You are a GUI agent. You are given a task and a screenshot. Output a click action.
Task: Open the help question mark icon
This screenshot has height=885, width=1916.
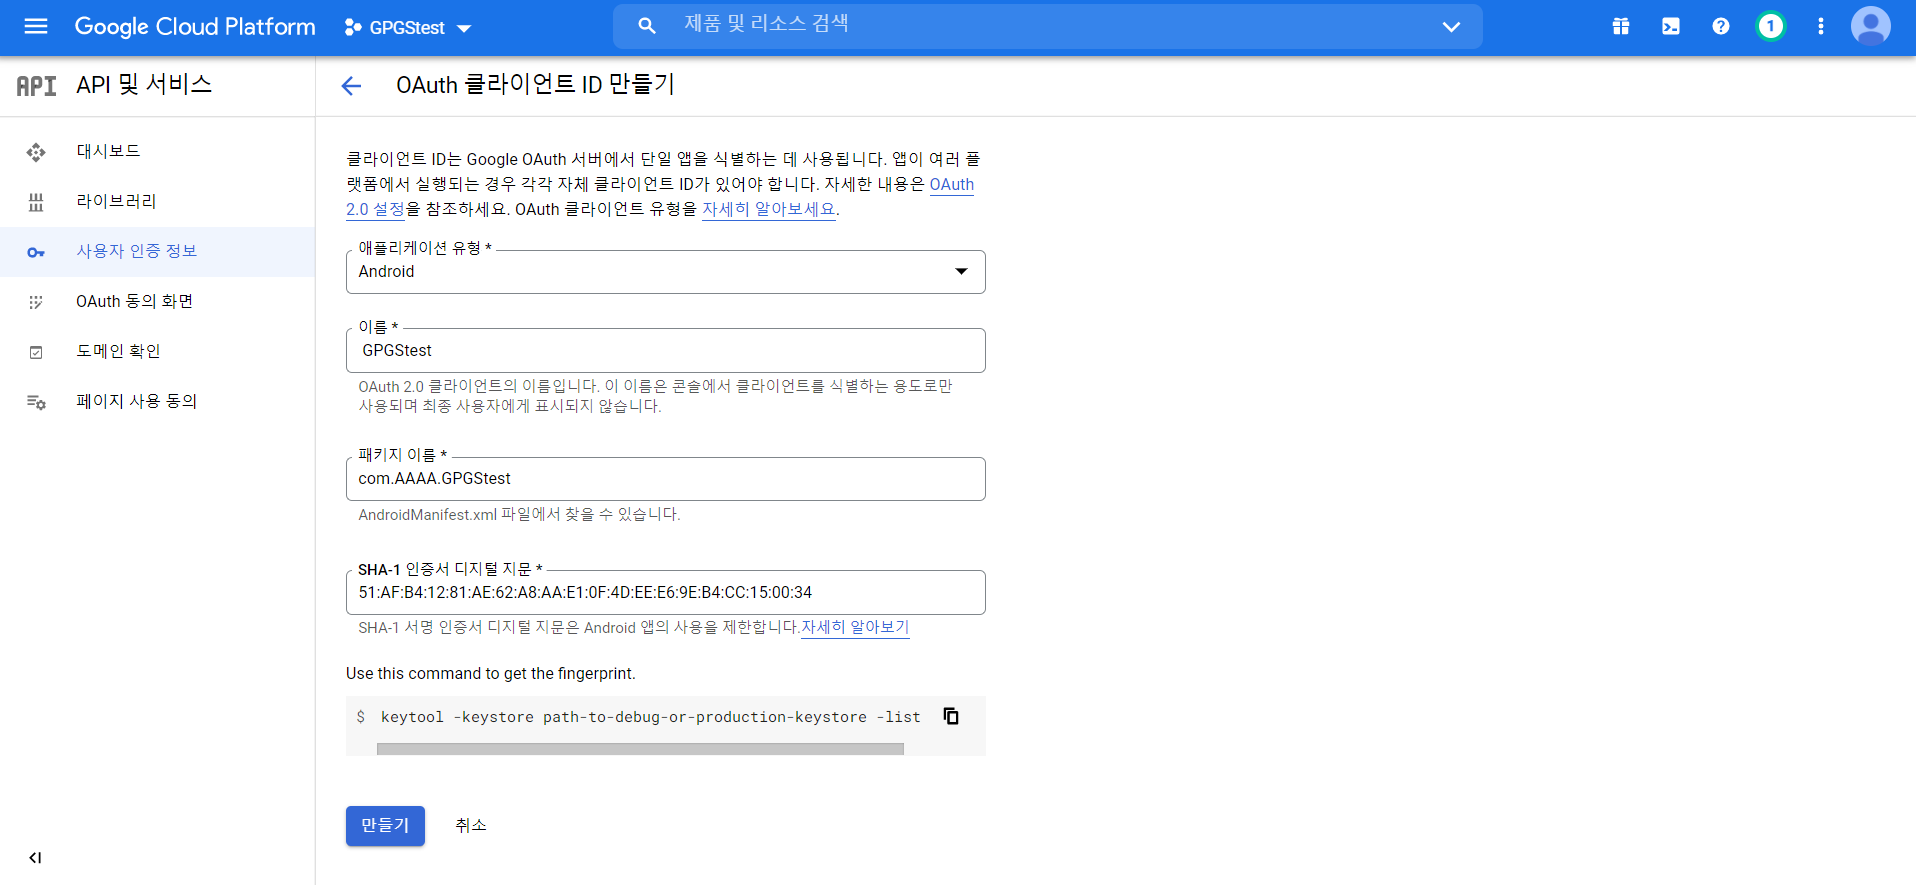pos(1721,27)
